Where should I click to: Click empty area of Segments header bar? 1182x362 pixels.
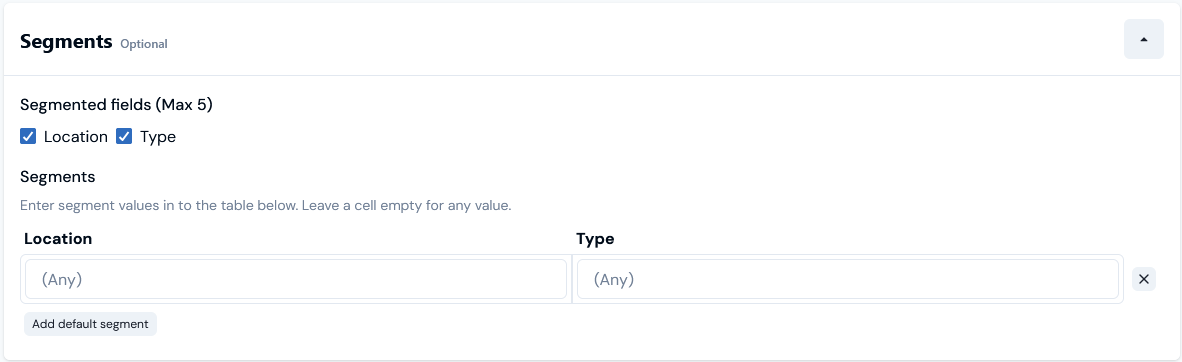point(641,40)
